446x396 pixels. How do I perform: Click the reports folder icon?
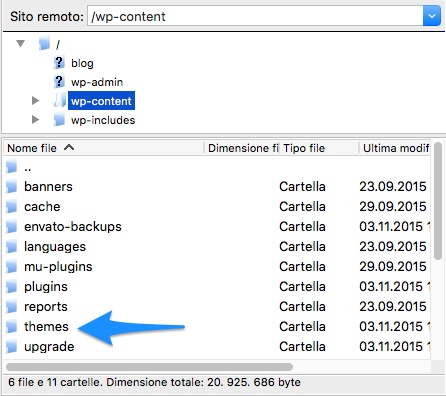click(11, 306)
